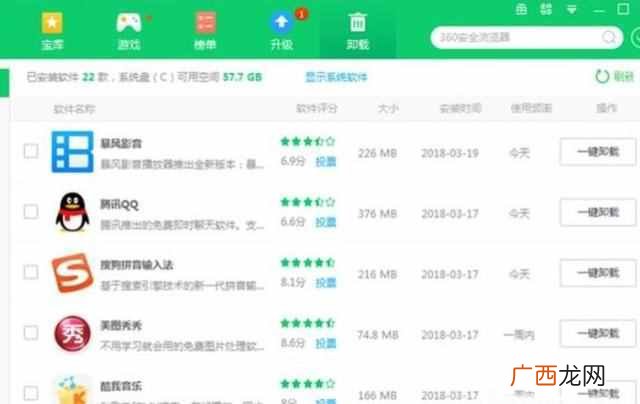Click the 226 MB size value
The width and height of the screenshot is (640, 404).
377,153
